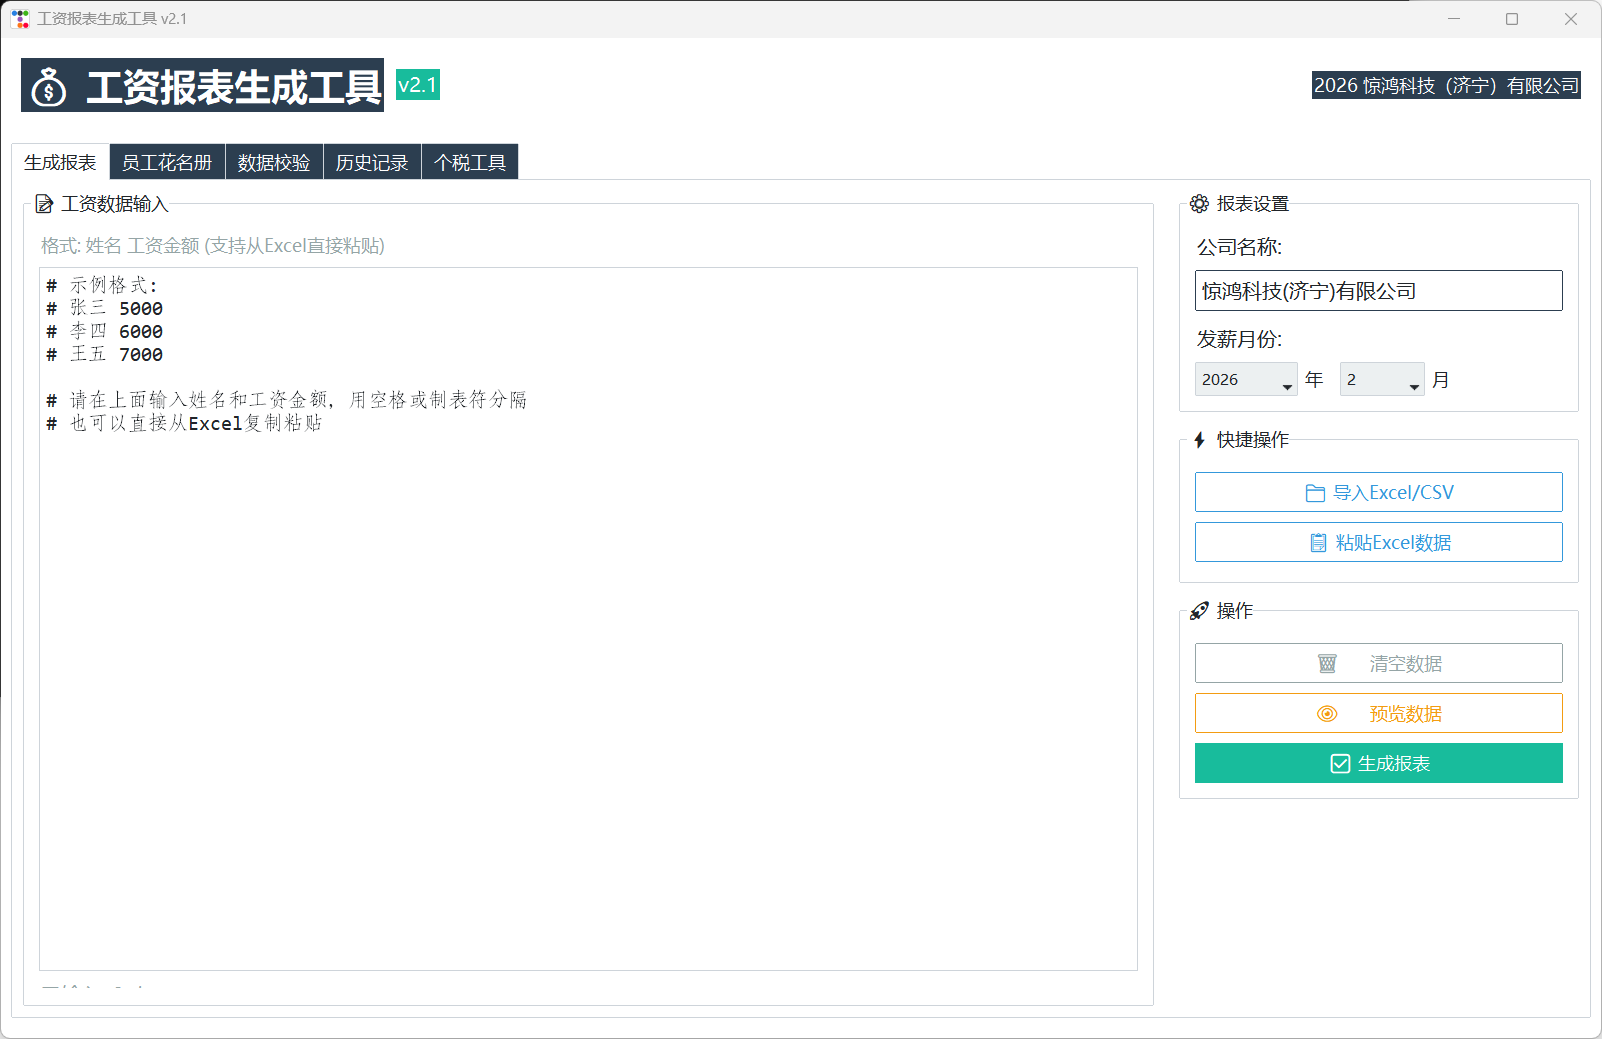Screen dimensions: 1602x1039
Task: Click the gear icon next to 报表设置
Action: tap(1200, 204)
